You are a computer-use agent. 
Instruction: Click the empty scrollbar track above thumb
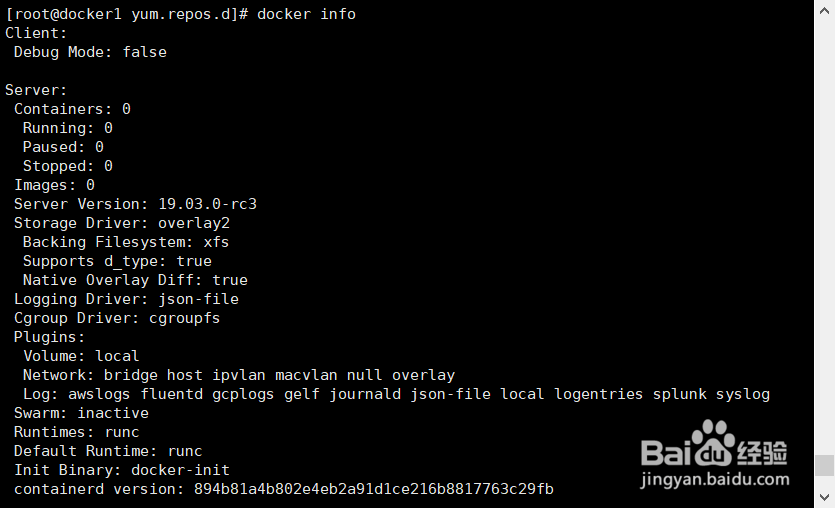(824, 237)
